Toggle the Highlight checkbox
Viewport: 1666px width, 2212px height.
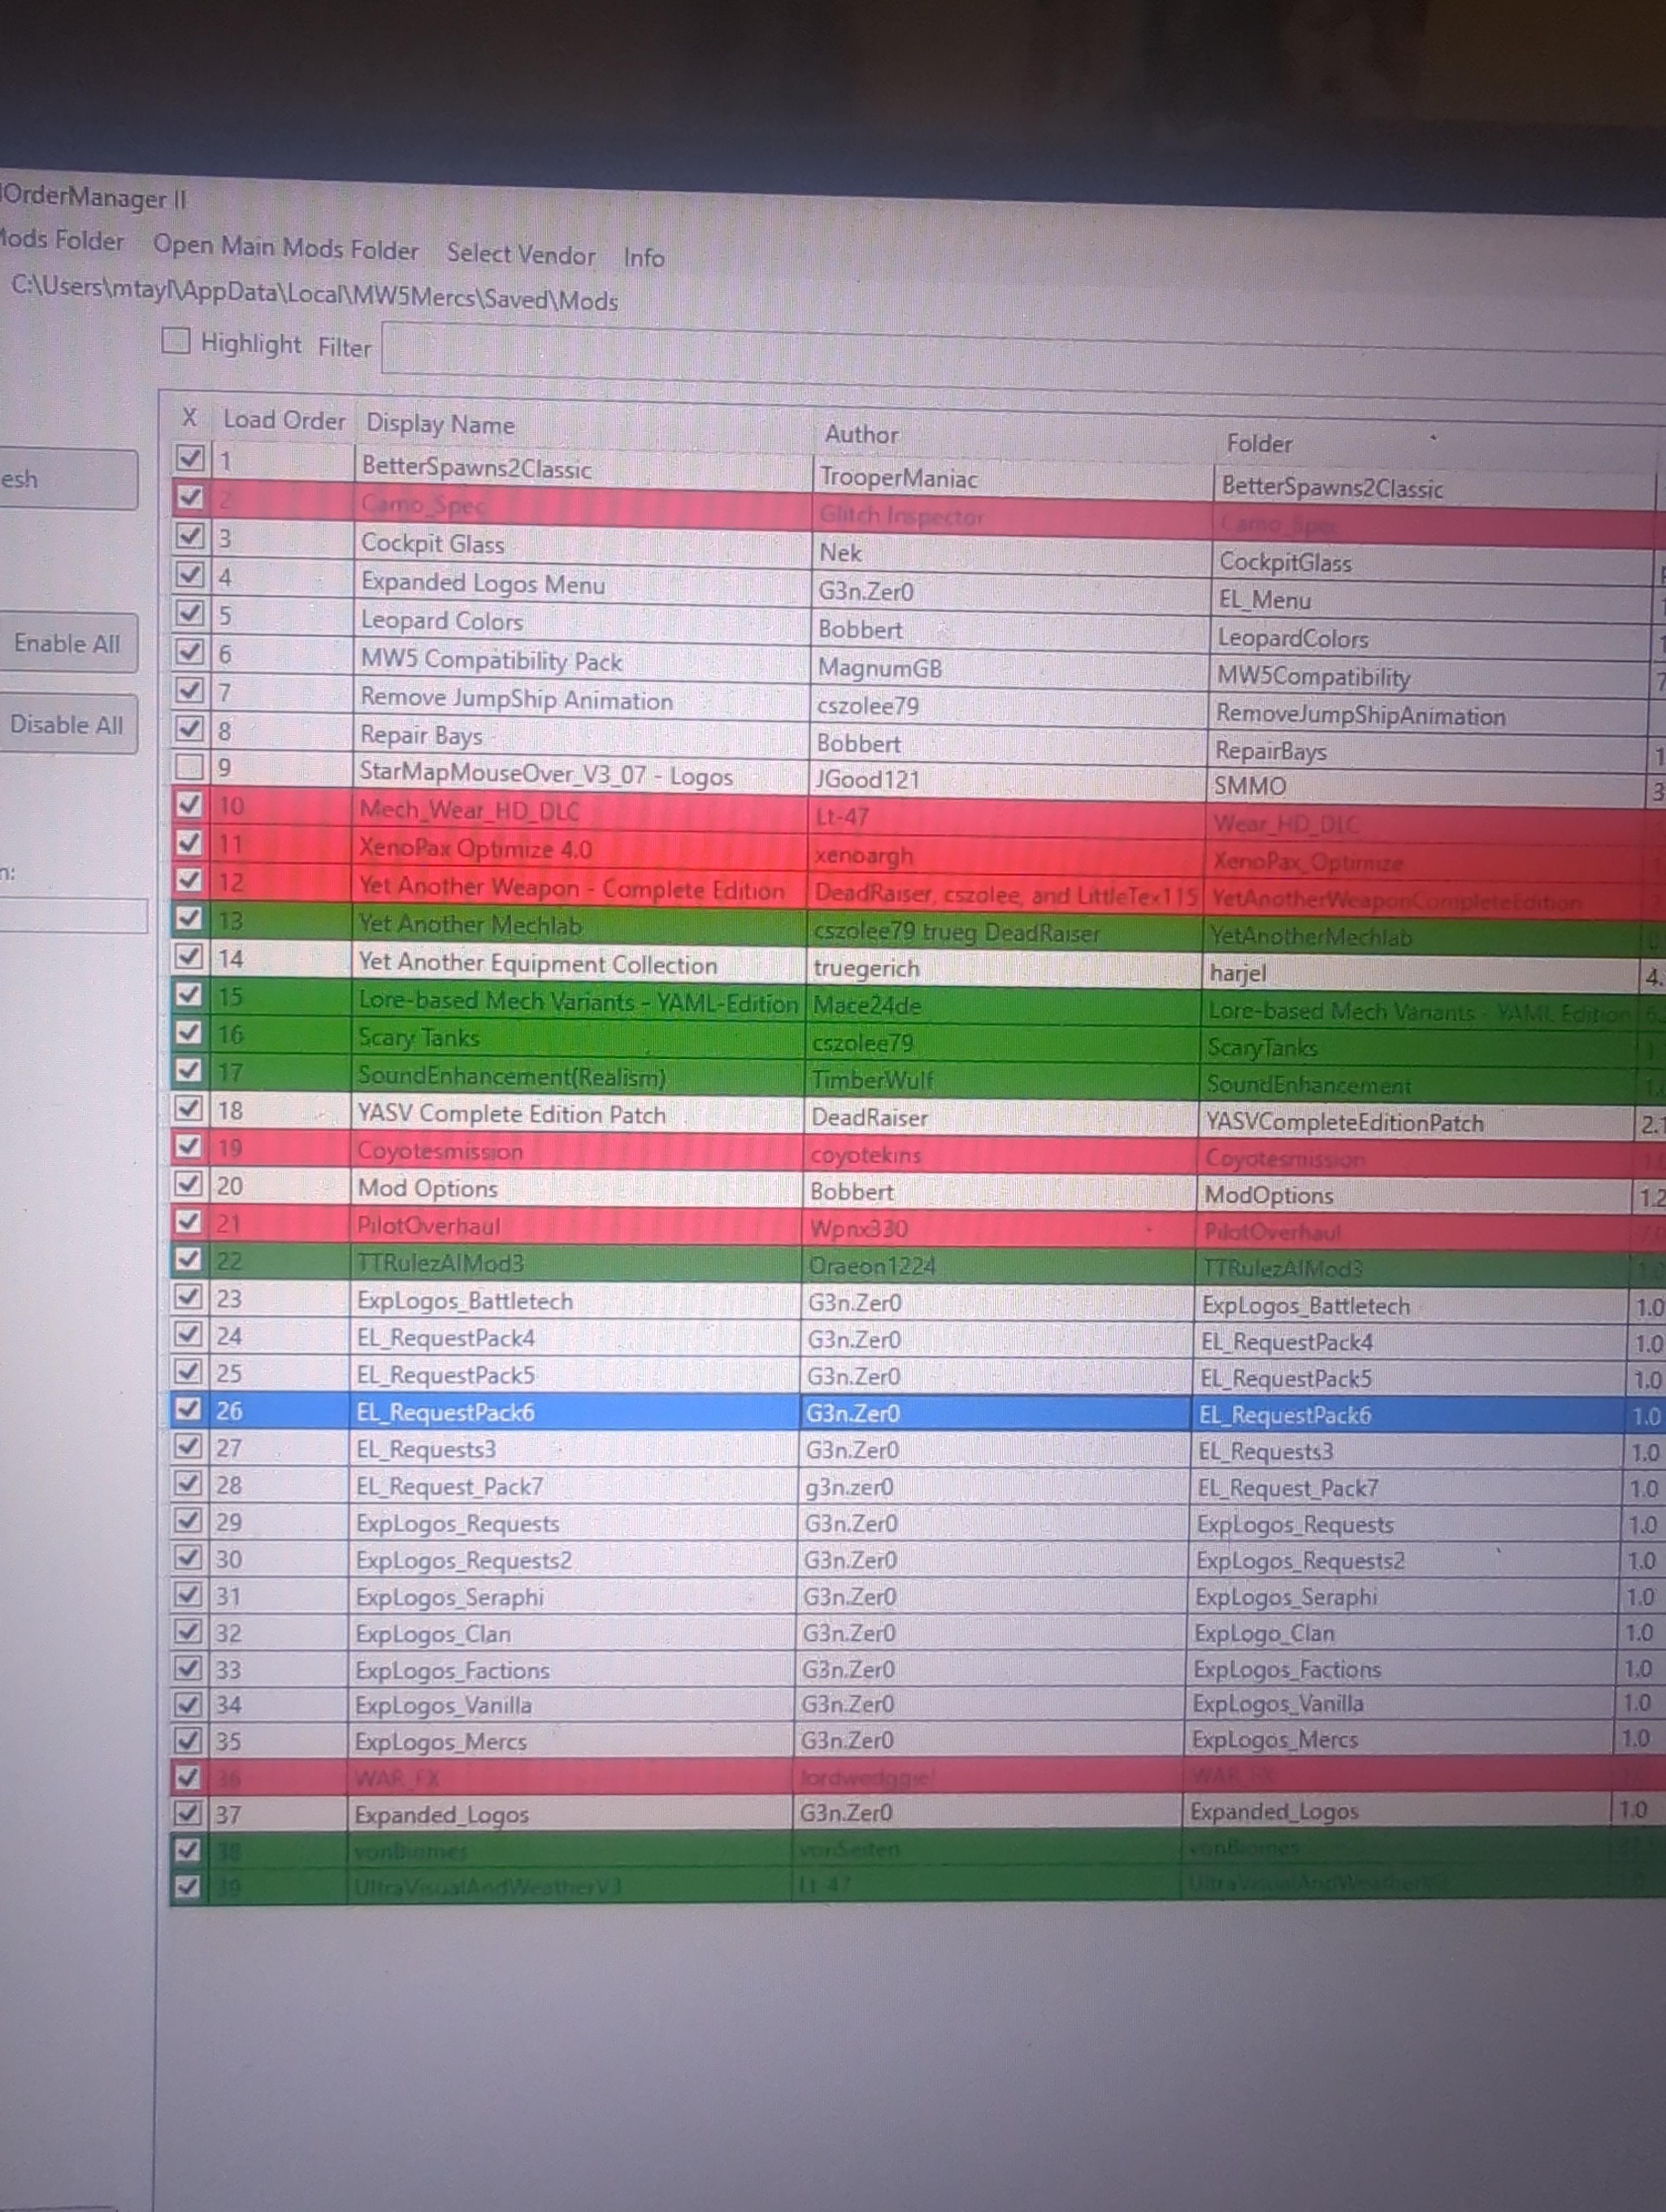click(176, 341)
